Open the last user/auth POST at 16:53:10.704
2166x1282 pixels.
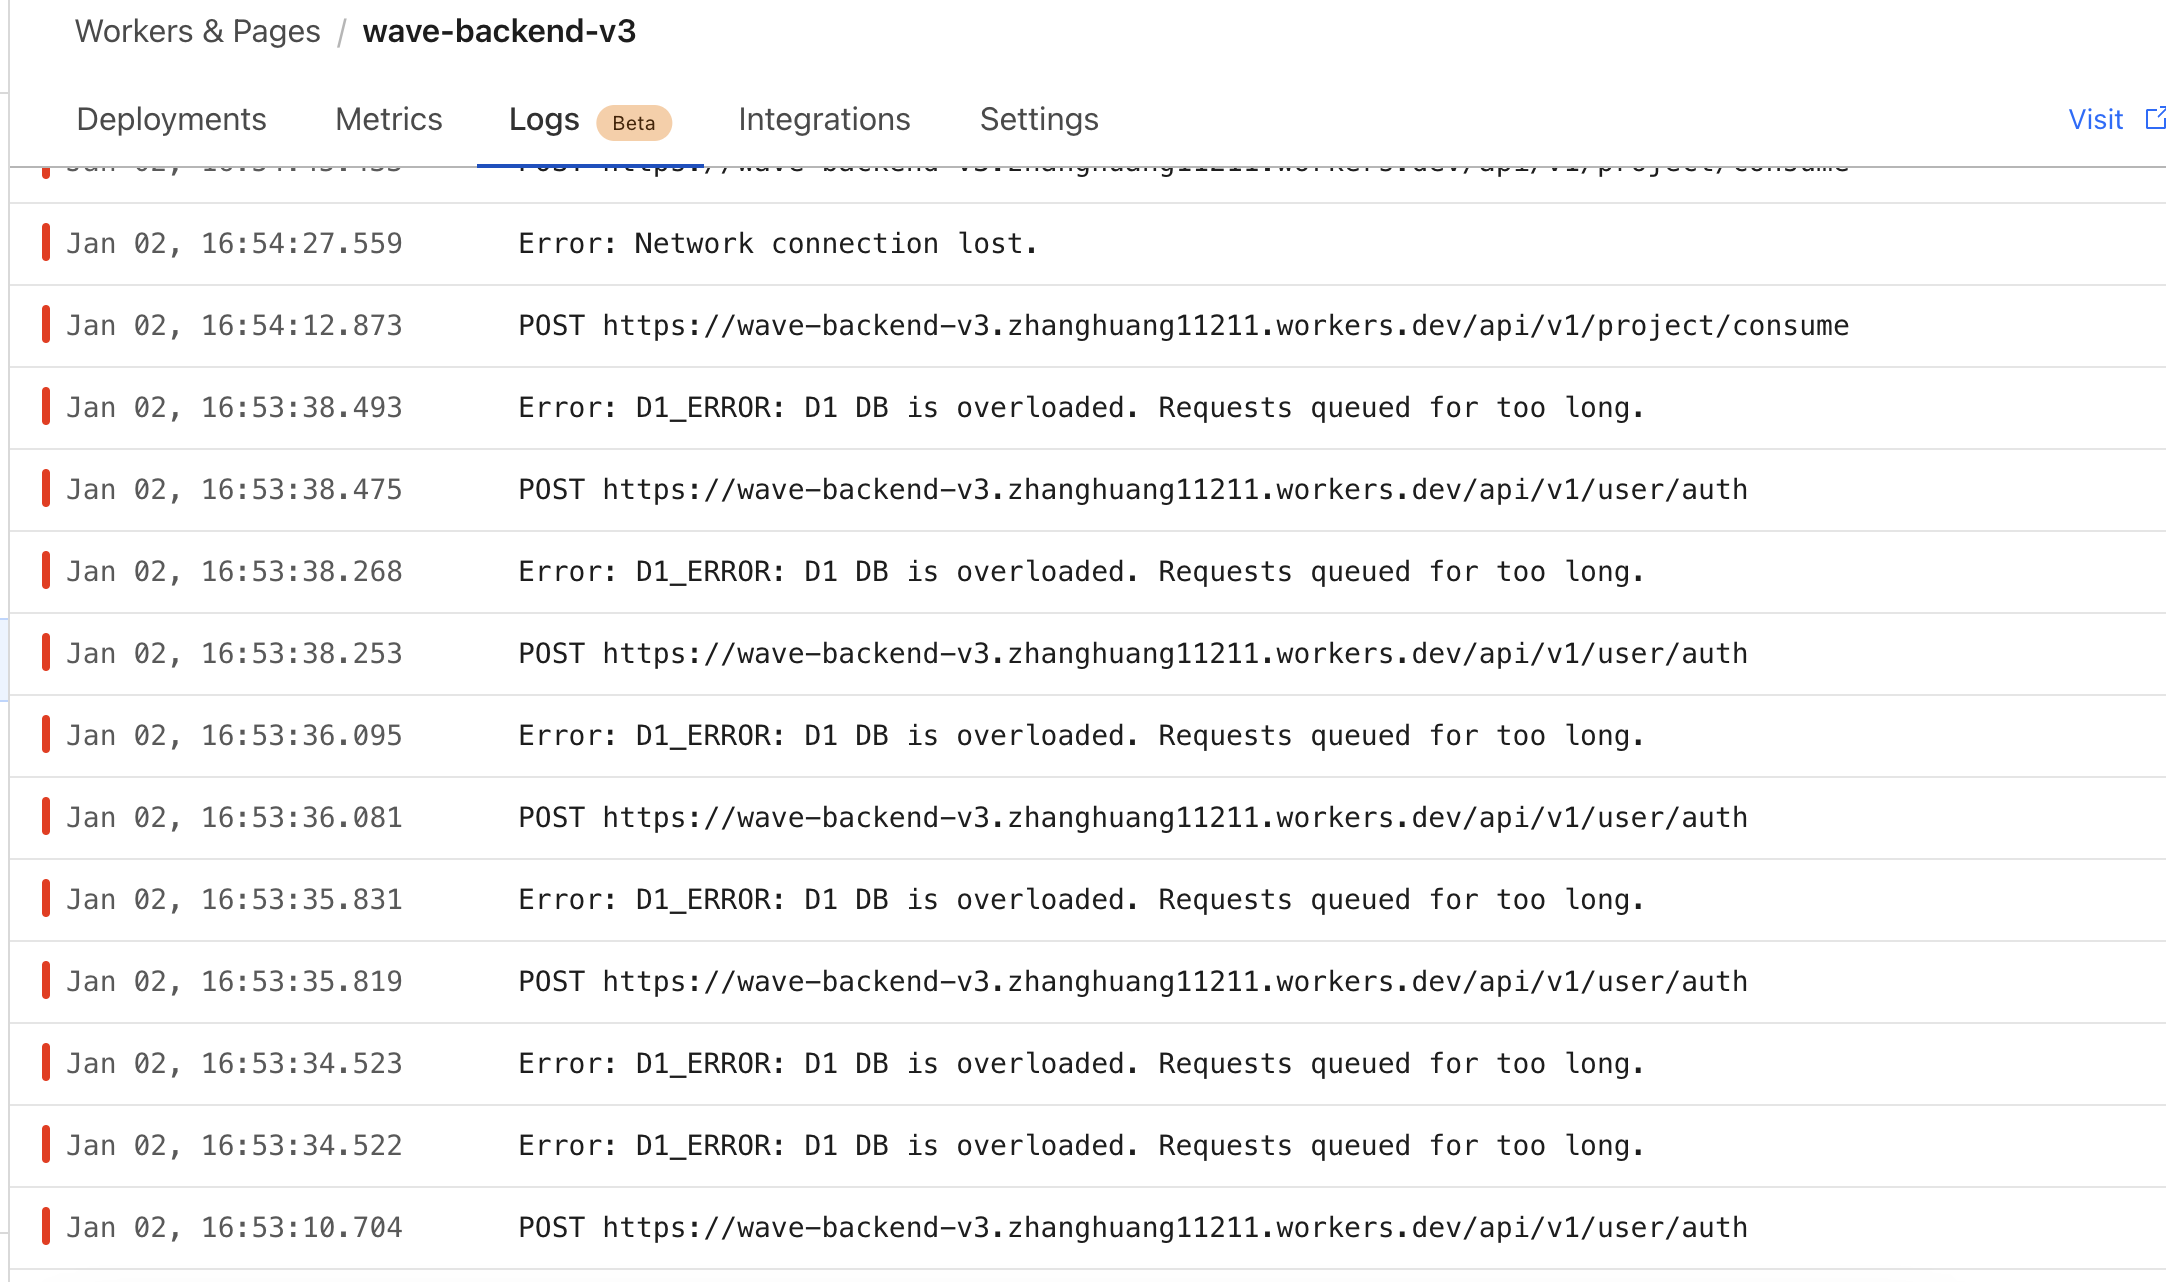click(1132, 1228)
